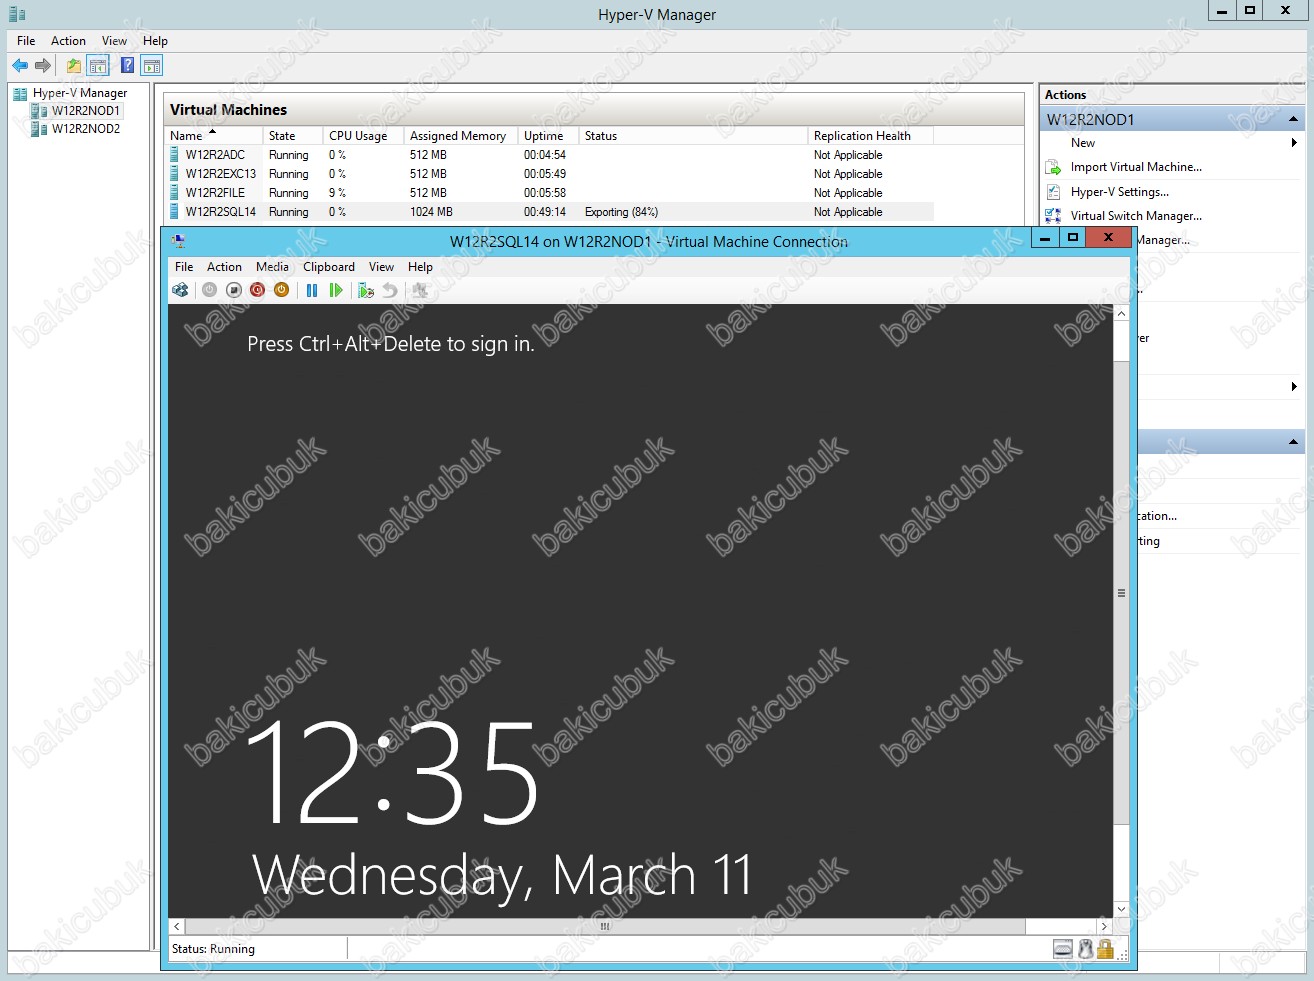
Task: Open Hyper-V Manager View menu
Action: pos(114,41)
